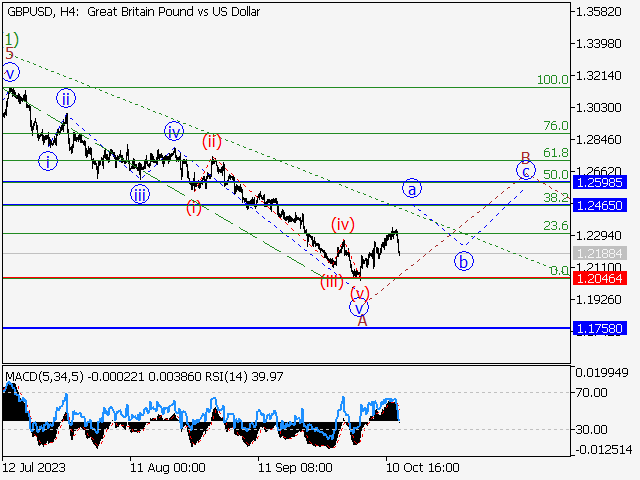Click the green 1) wave label

click(12, 40)
